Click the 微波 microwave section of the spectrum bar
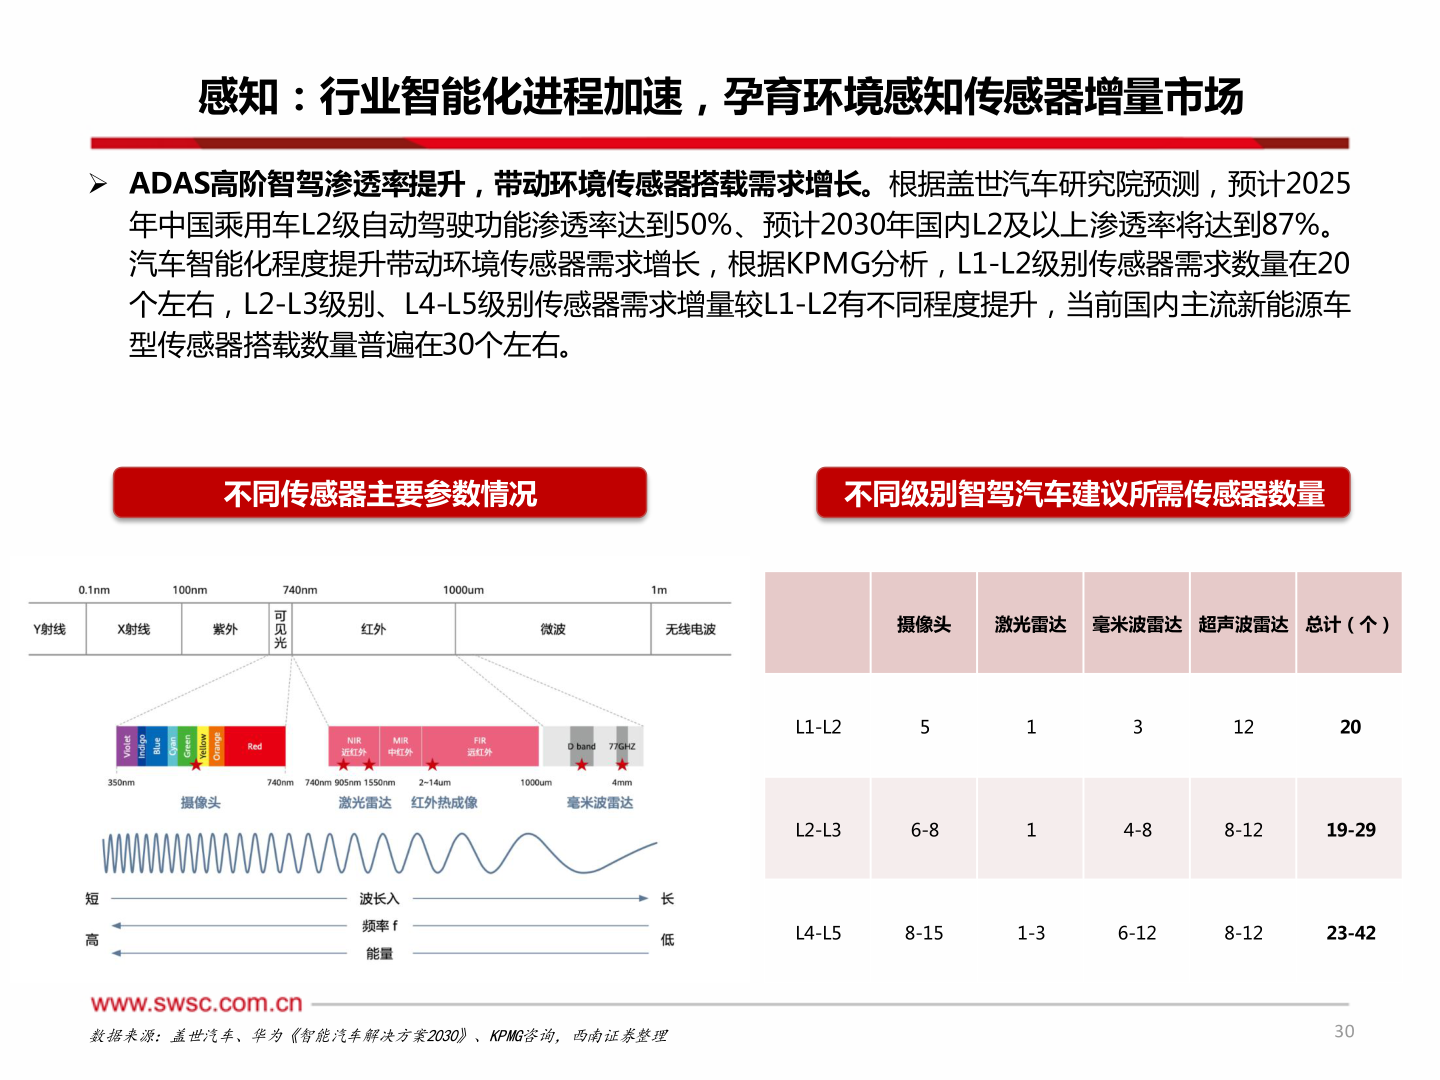Viewport: 1440px width, 1080px height. [552, 629]
